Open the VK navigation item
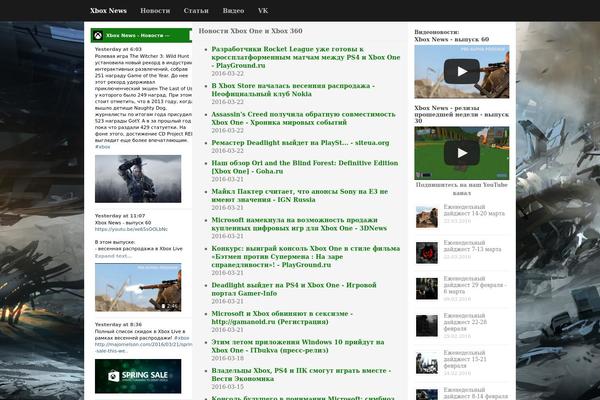600x400 pixels. point(263,11)
